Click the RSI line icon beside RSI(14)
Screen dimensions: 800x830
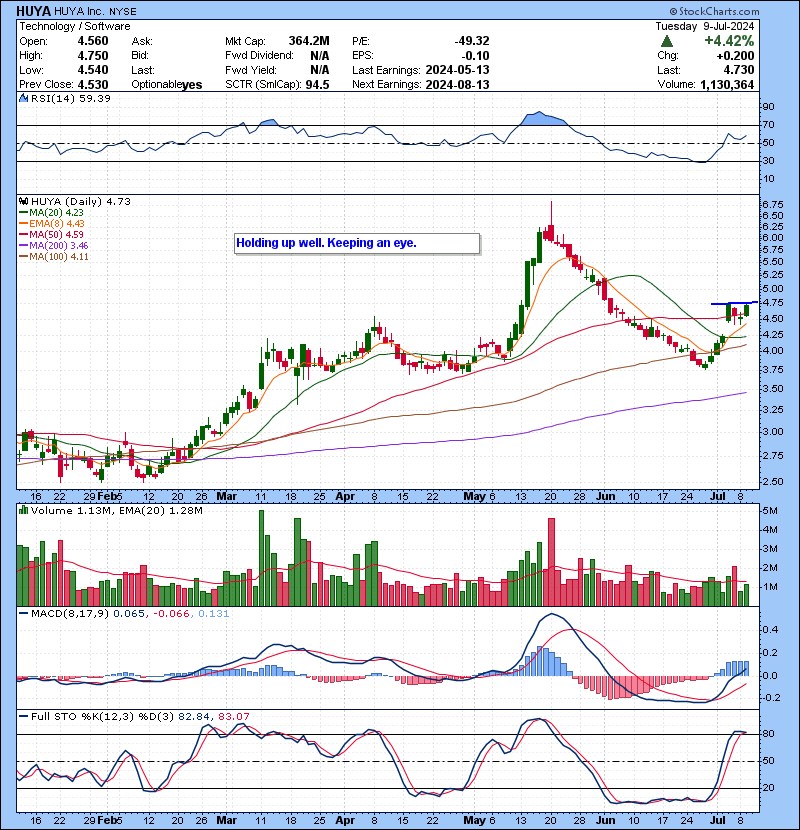(x=24, y=98)
